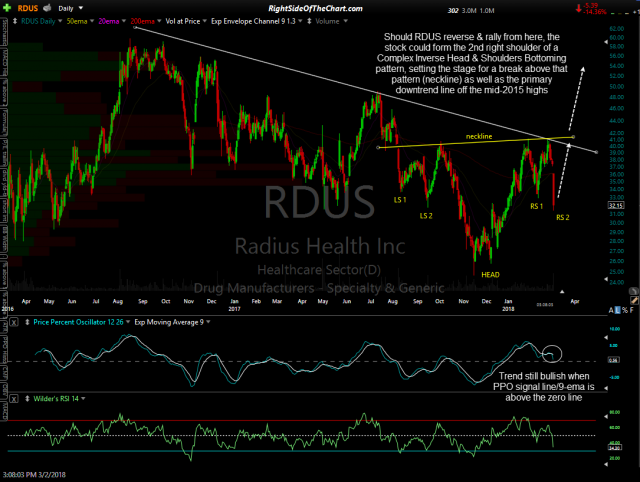Screen dimensions: 640x482
Task: Click the RS 2 label
Action: [562, 217]
